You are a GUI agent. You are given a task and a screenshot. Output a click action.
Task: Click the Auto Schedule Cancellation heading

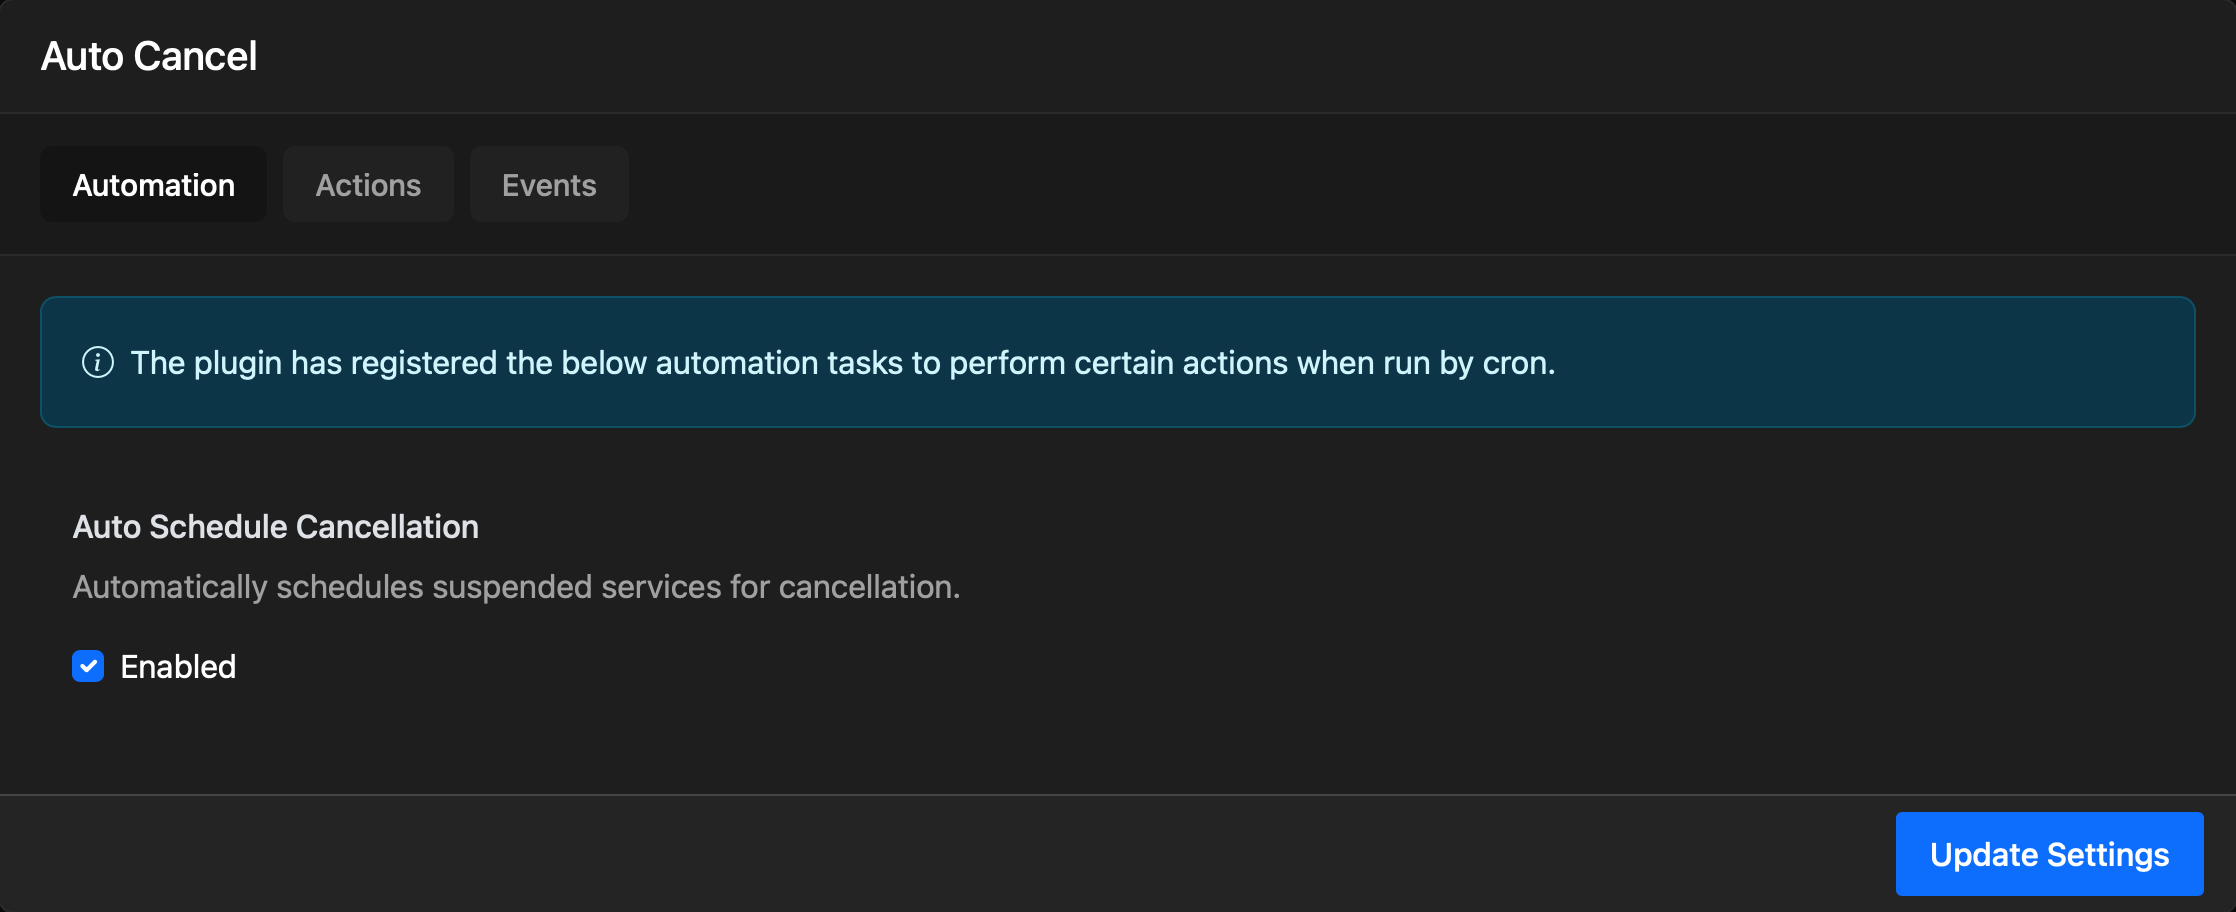point(276,526)
